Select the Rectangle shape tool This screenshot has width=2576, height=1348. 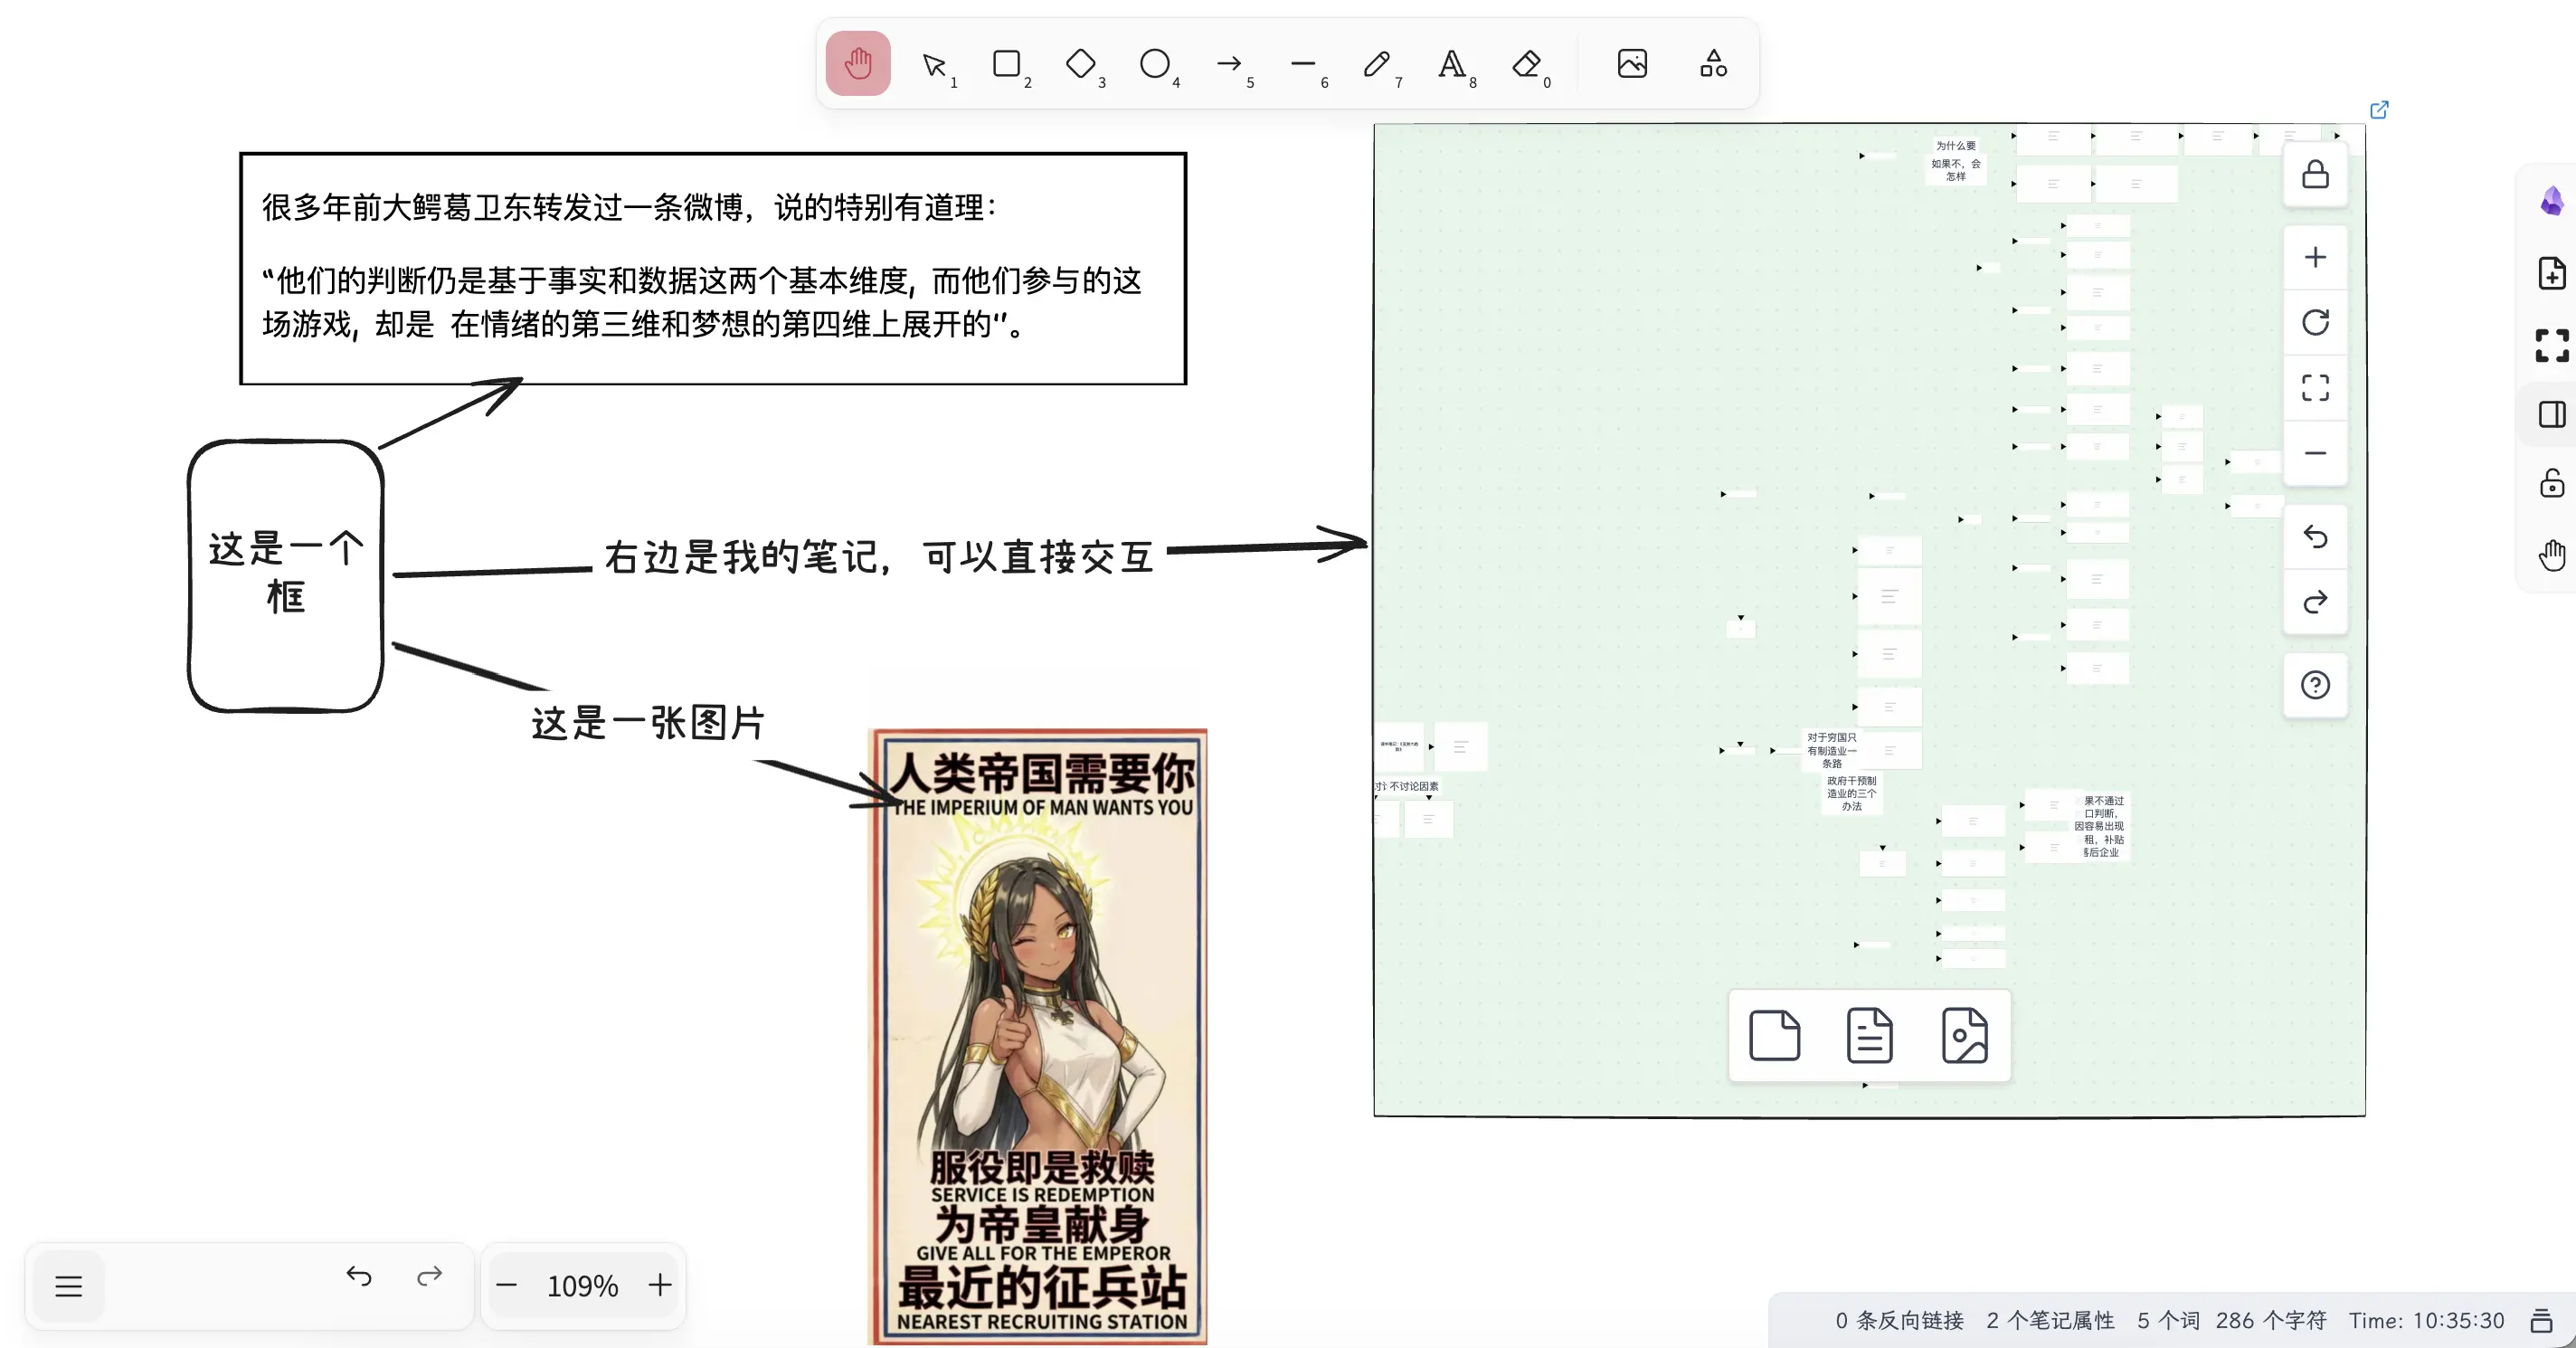[1006, 64]
